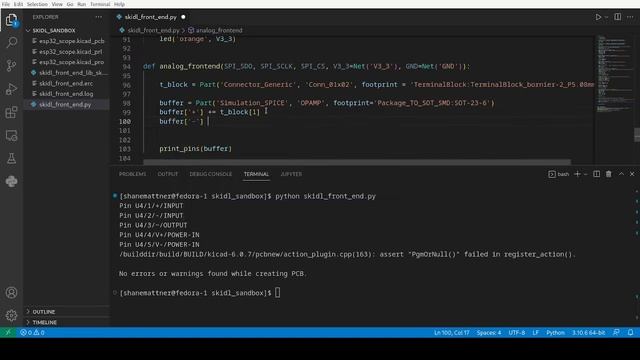
Task: Open skidl_front_end.erc file
Action: tap(66, 83)
